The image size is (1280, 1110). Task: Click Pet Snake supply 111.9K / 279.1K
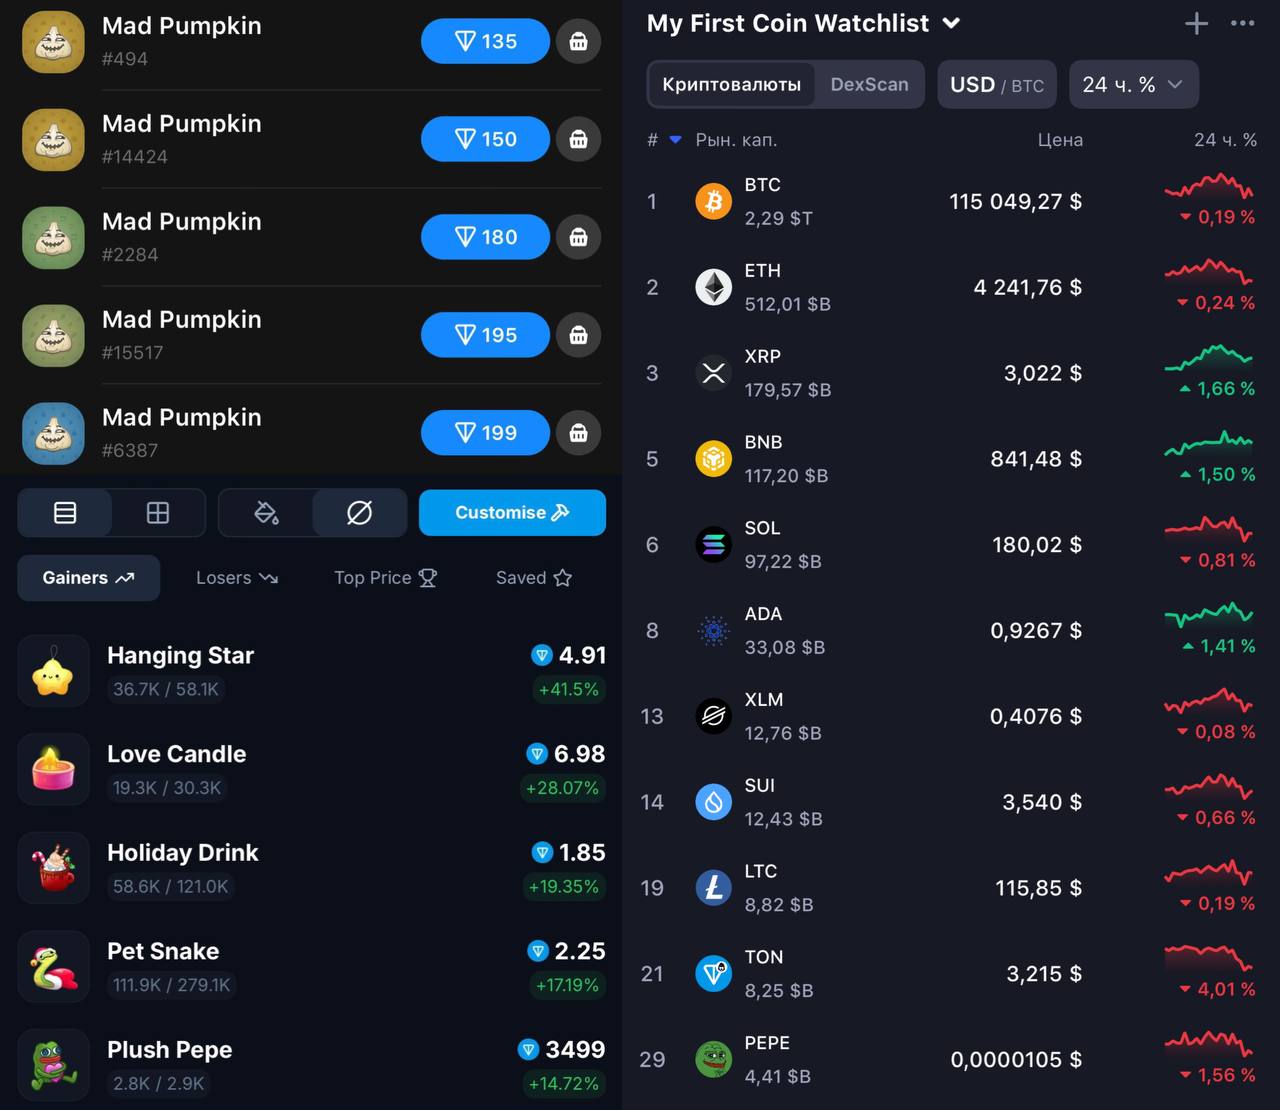(x=172, y=985)
